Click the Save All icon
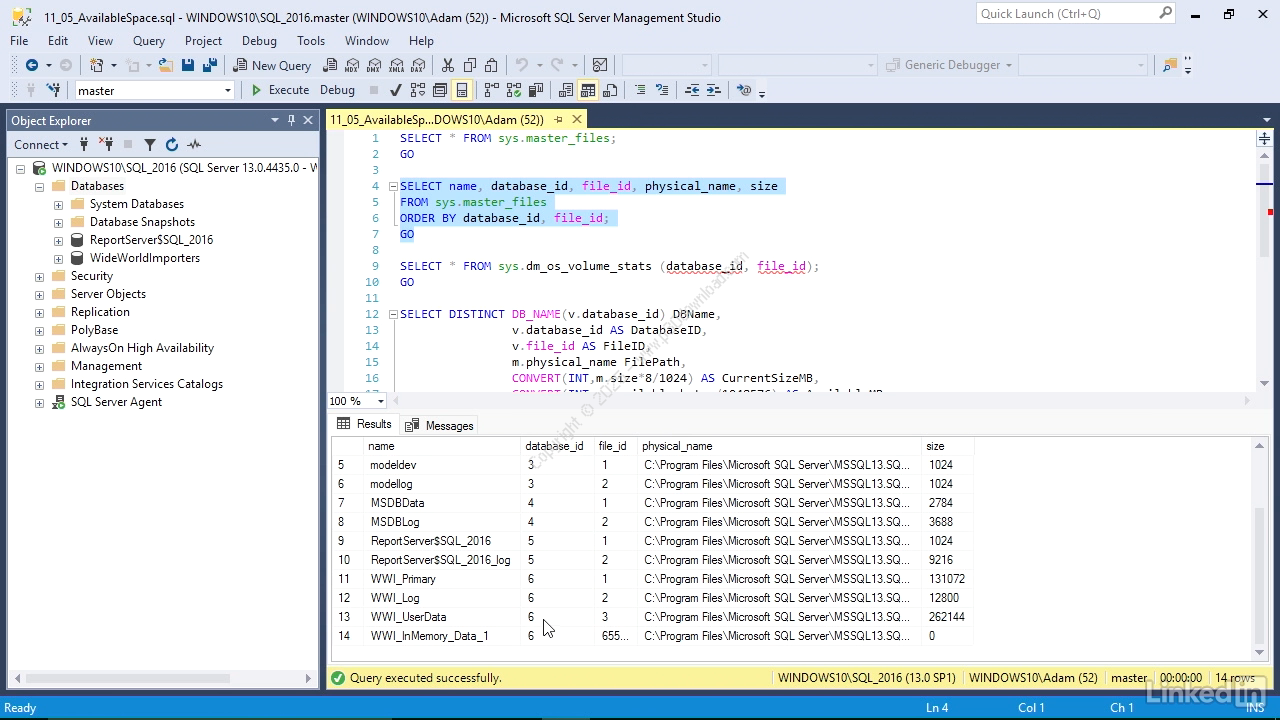 pos(209,65)
